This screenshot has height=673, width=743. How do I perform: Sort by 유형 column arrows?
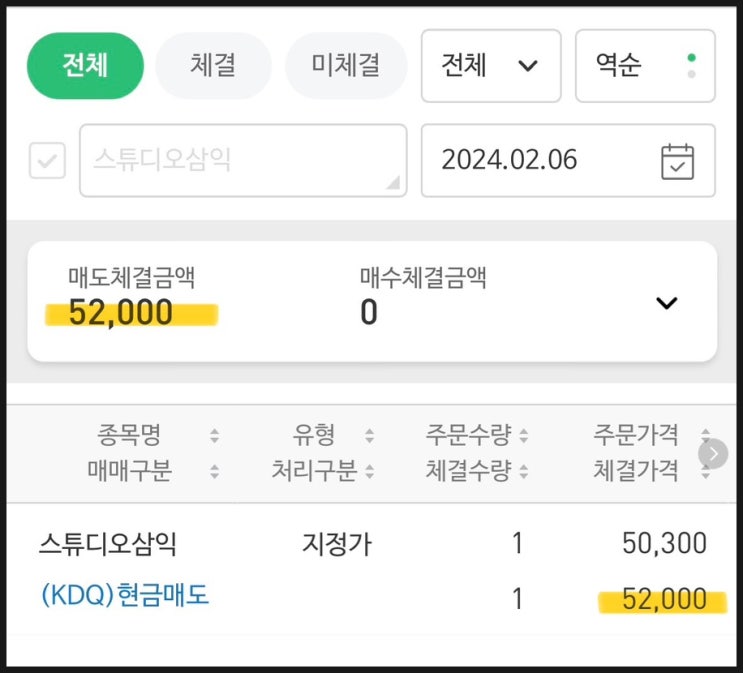pos(369,436)
